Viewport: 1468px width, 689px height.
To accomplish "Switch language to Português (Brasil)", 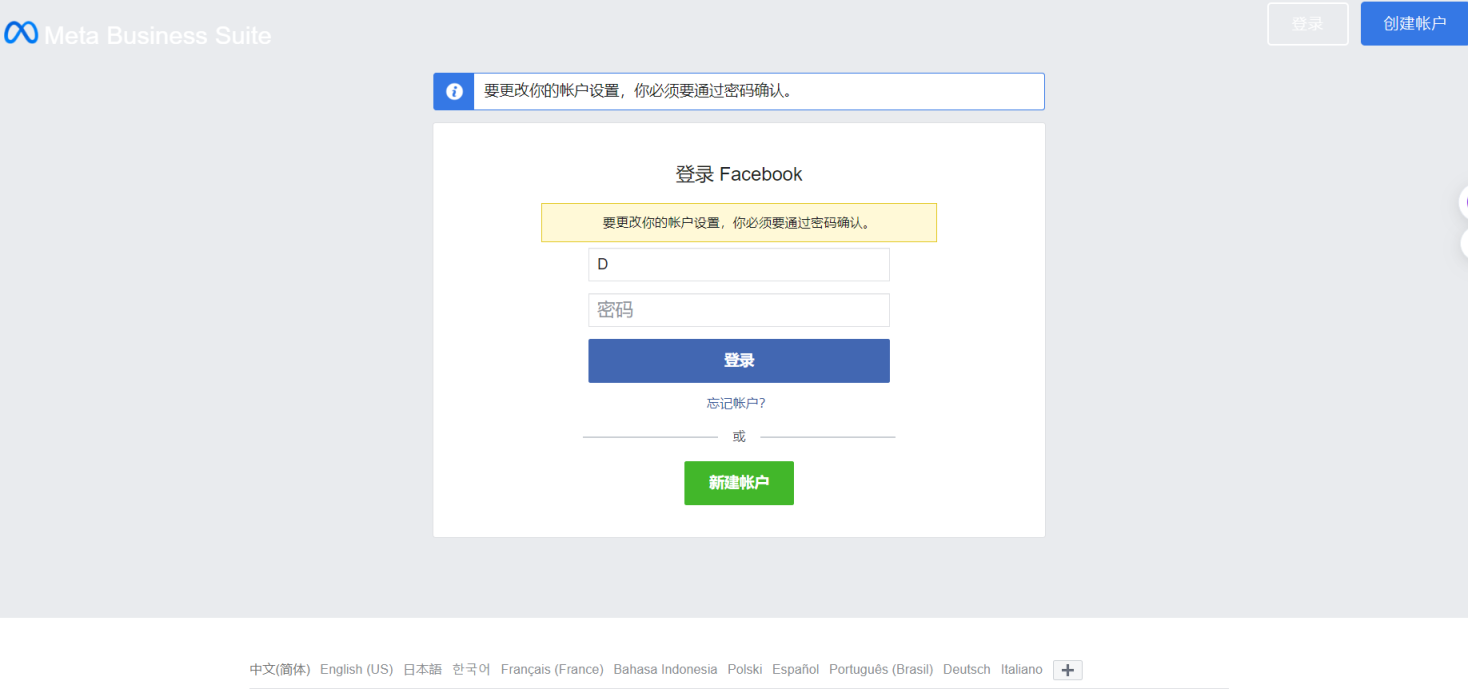I will [x=880, y=669].
